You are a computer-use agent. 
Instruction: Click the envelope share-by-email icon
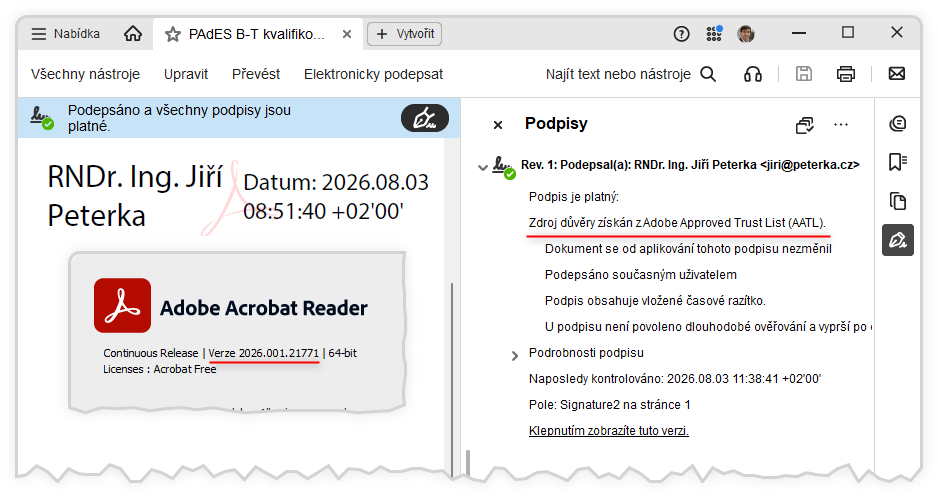[897, 74]
